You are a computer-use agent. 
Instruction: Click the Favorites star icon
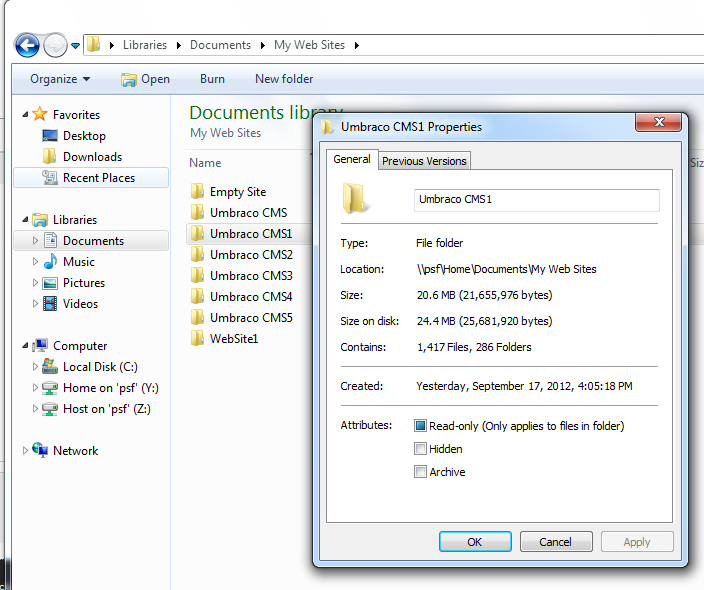tap(40, 114)
